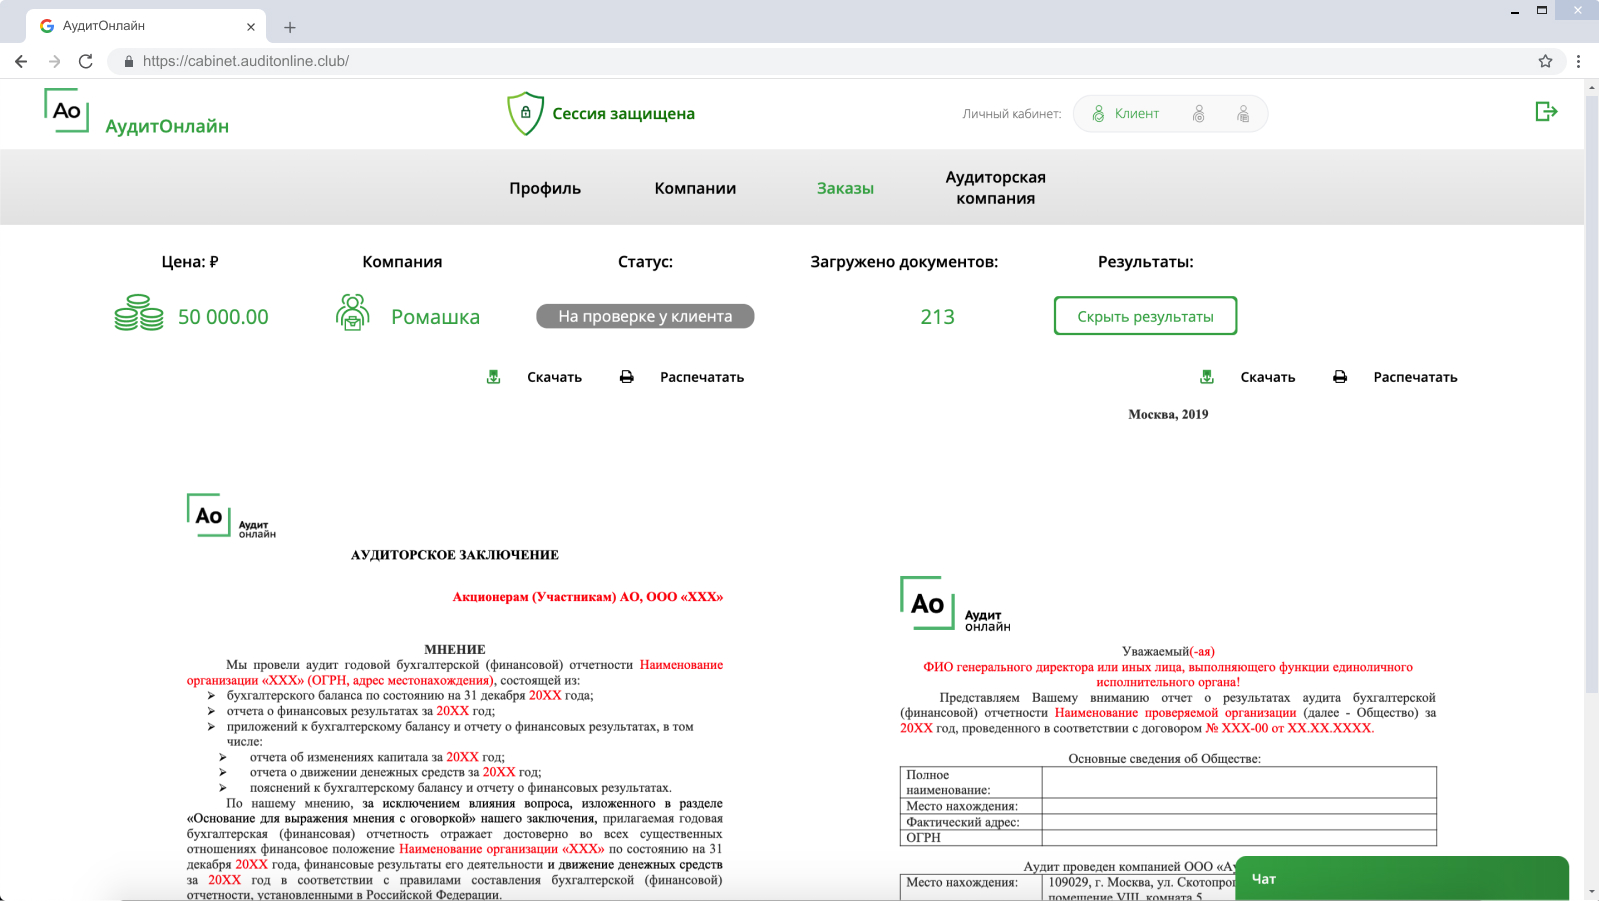
Task: Open the Аудиторская компания section
Action: tap(996, 188)
